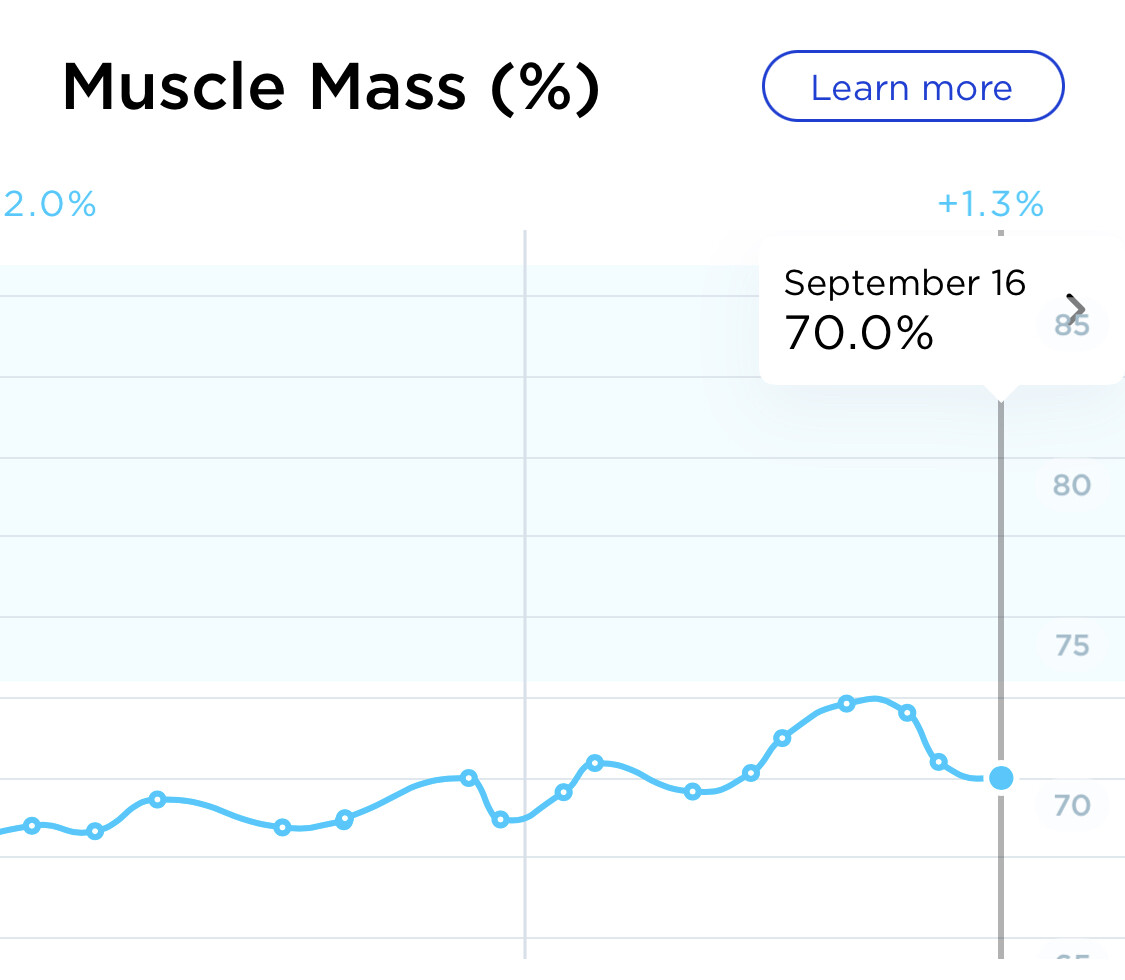Select the data point just left of the center divider
1125x980 pixels.
click(468, 777)
